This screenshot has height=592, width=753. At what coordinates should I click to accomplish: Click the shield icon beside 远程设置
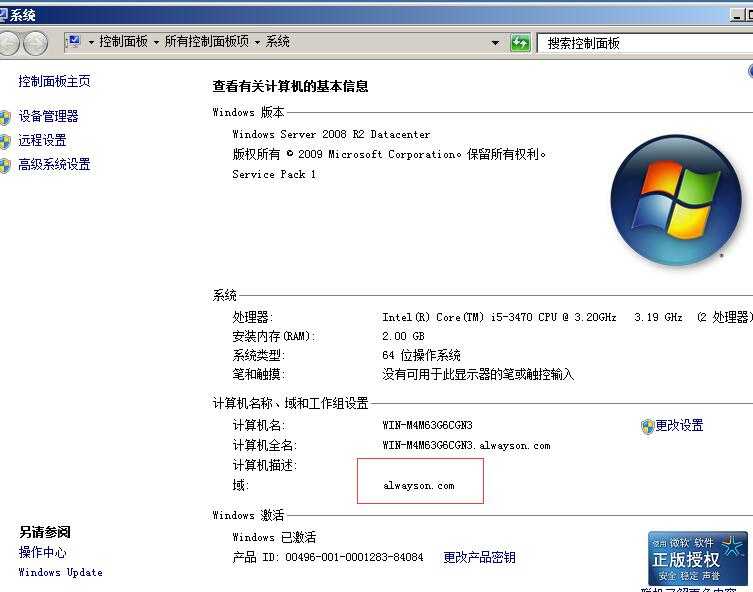point(5,141)
